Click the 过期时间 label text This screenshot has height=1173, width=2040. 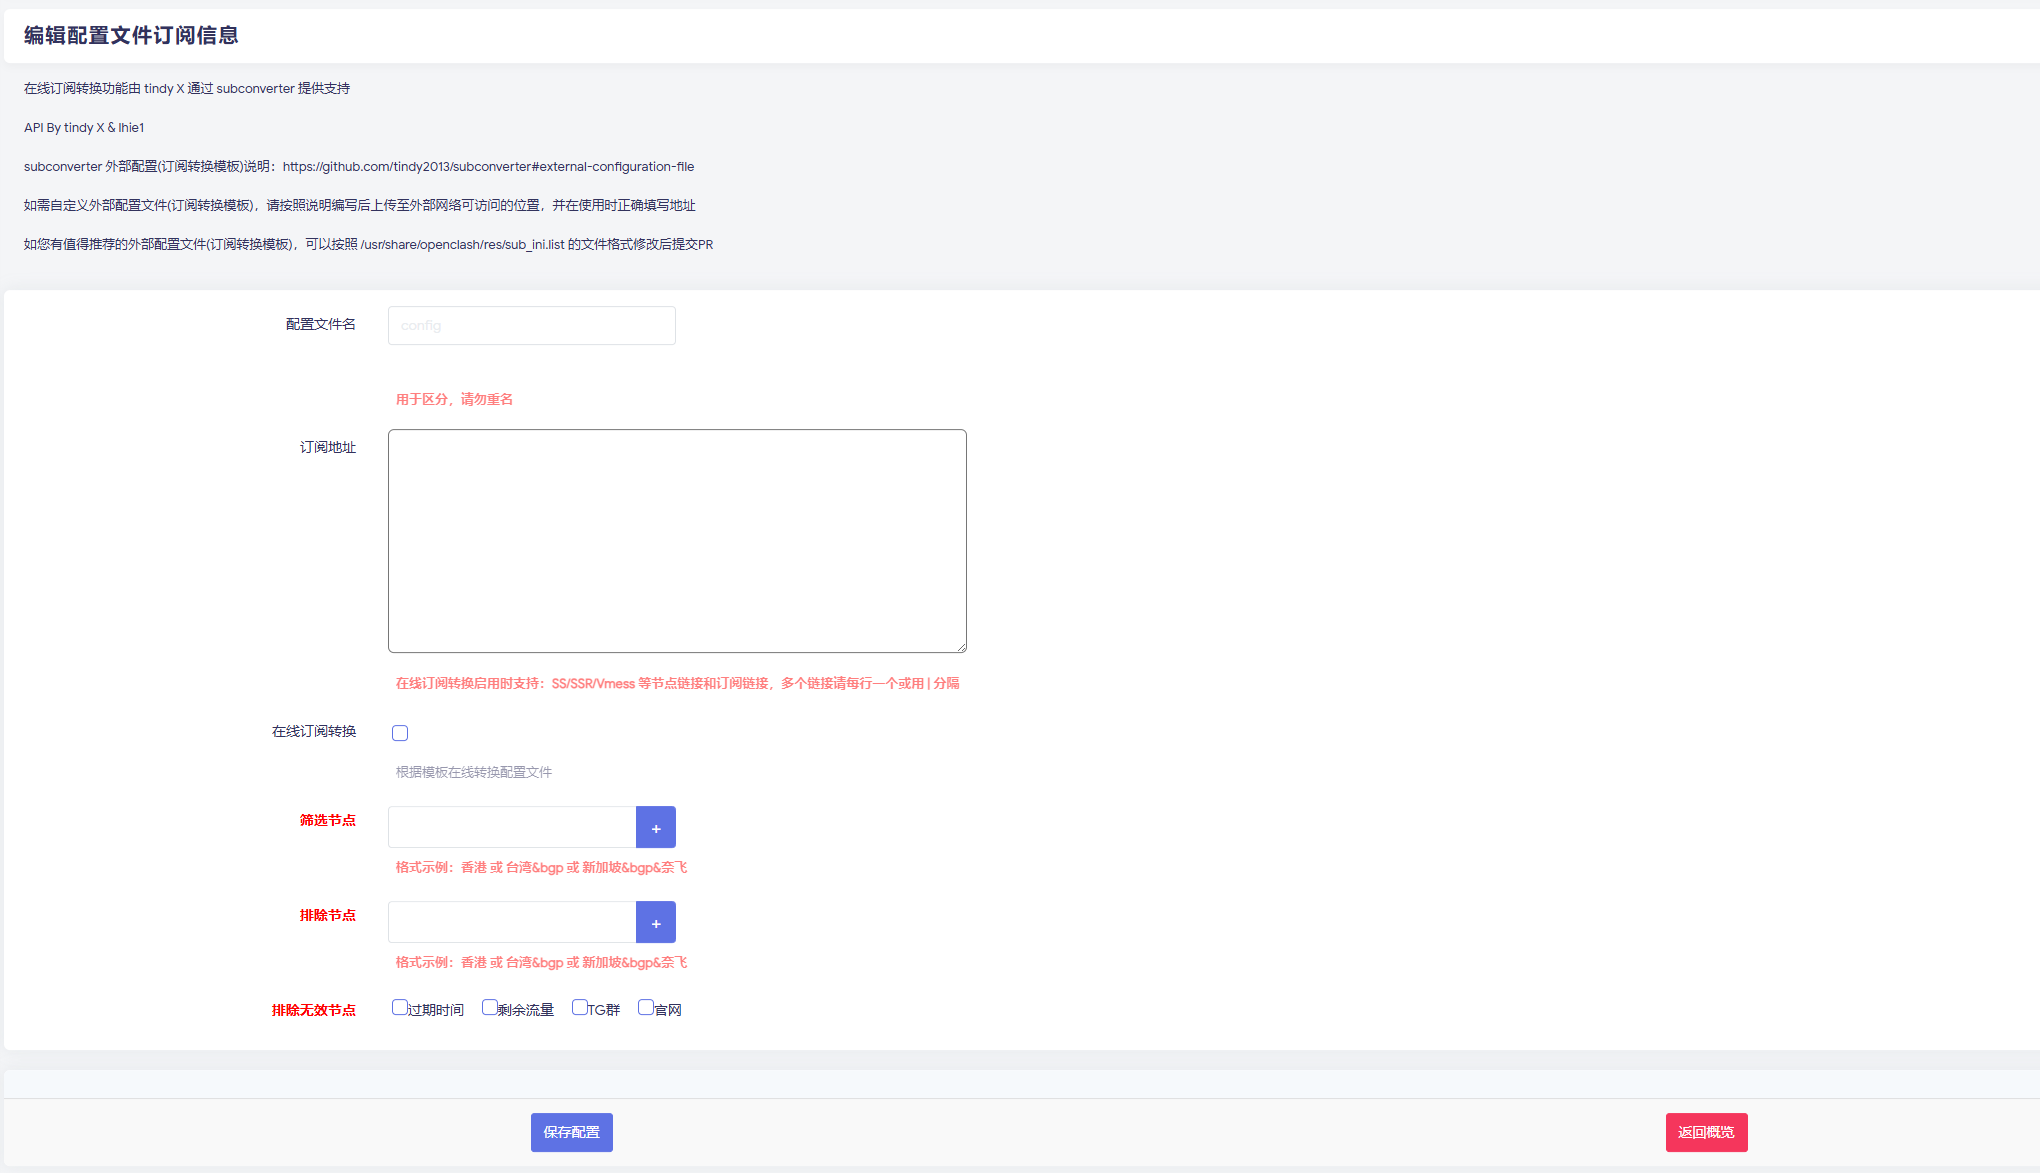[436, 1010]
